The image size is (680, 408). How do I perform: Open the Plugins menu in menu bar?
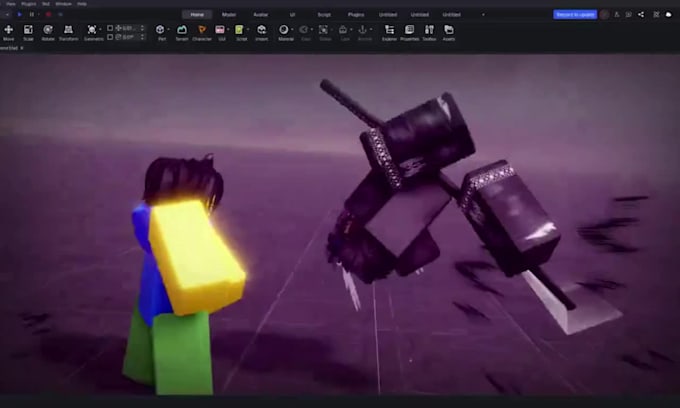tap(29, 4)
